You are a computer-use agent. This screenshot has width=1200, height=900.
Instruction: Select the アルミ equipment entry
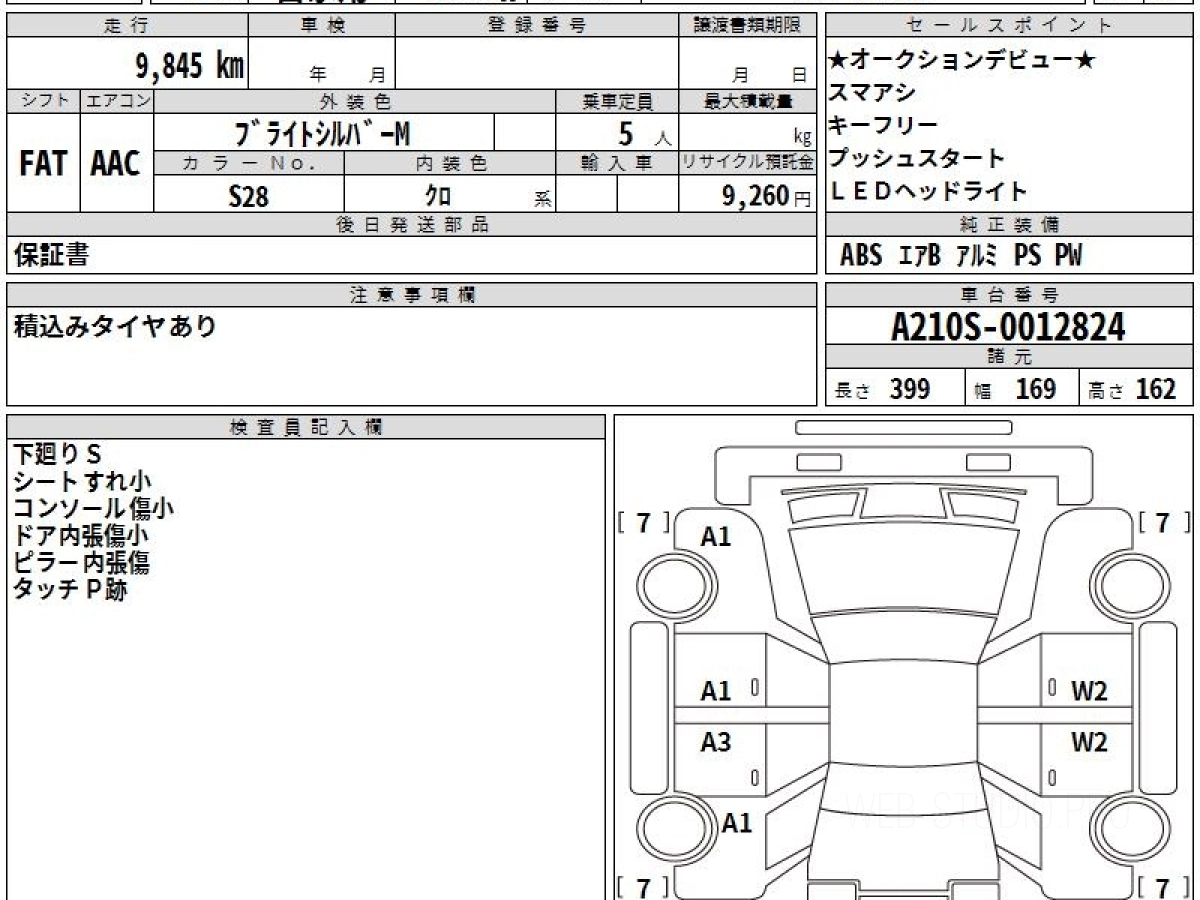click(x=977, y=256)
